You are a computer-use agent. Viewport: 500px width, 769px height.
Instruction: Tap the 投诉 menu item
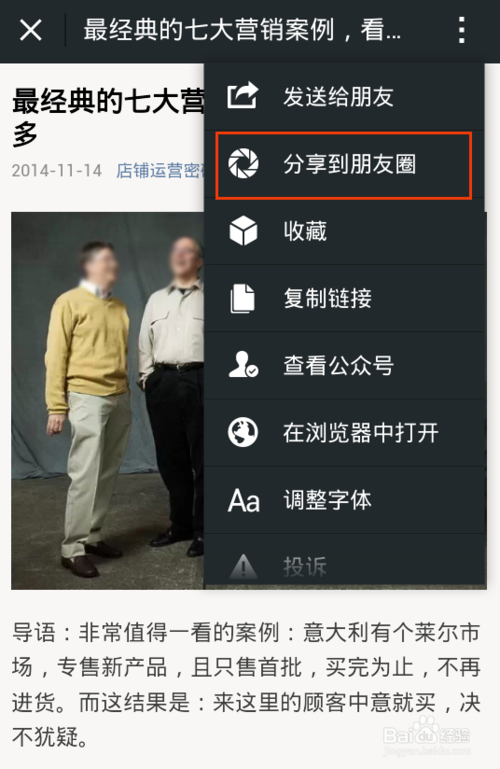pos(345,562)
